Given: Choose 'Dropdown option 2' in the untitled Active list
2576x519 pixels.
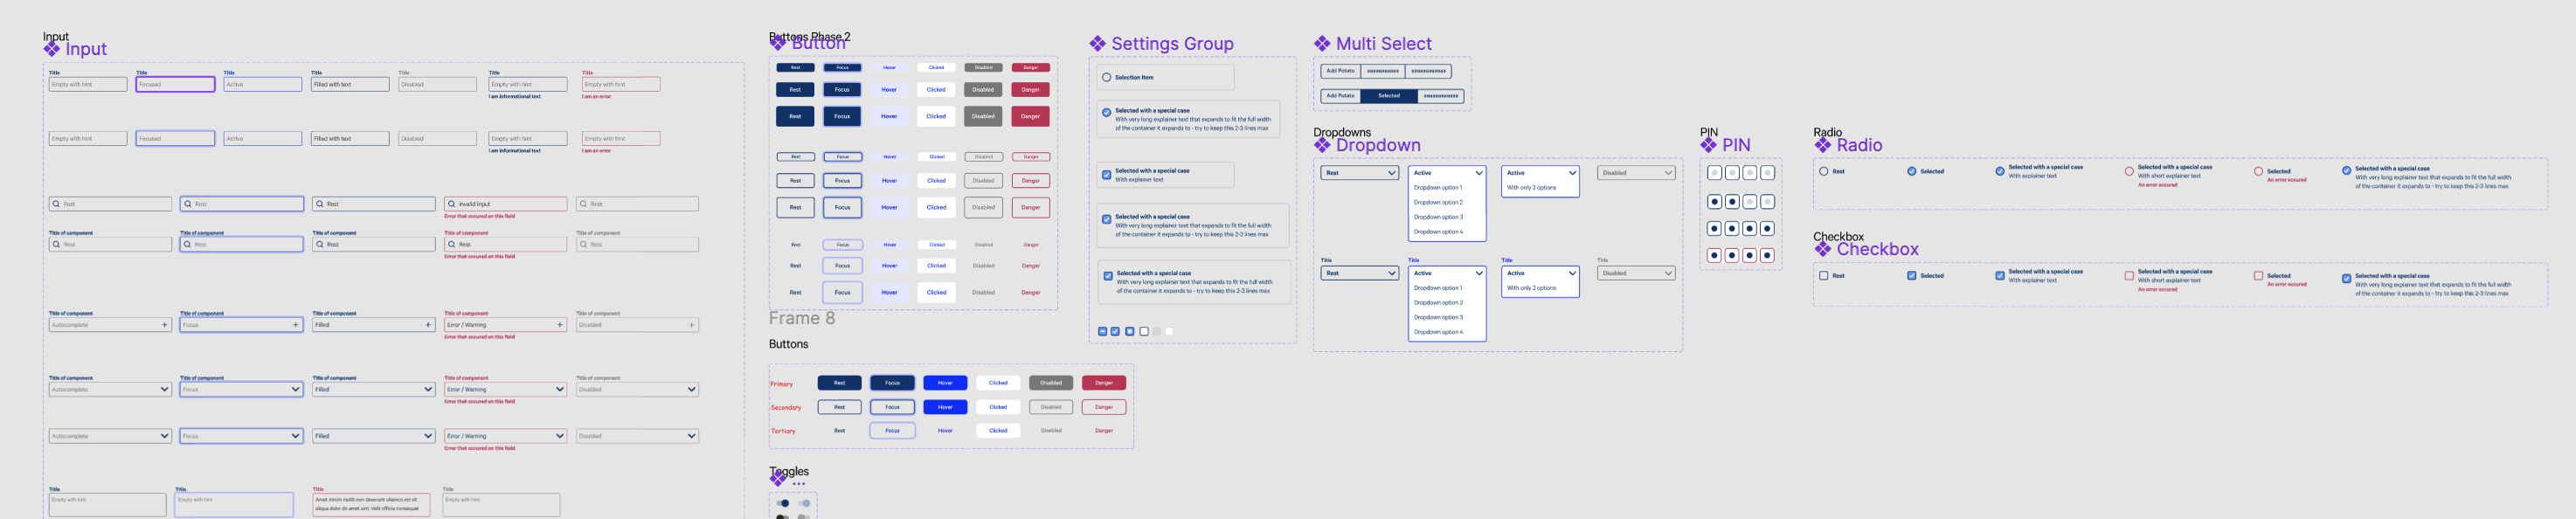Looking at the screenshot, I should [1438, 202].
